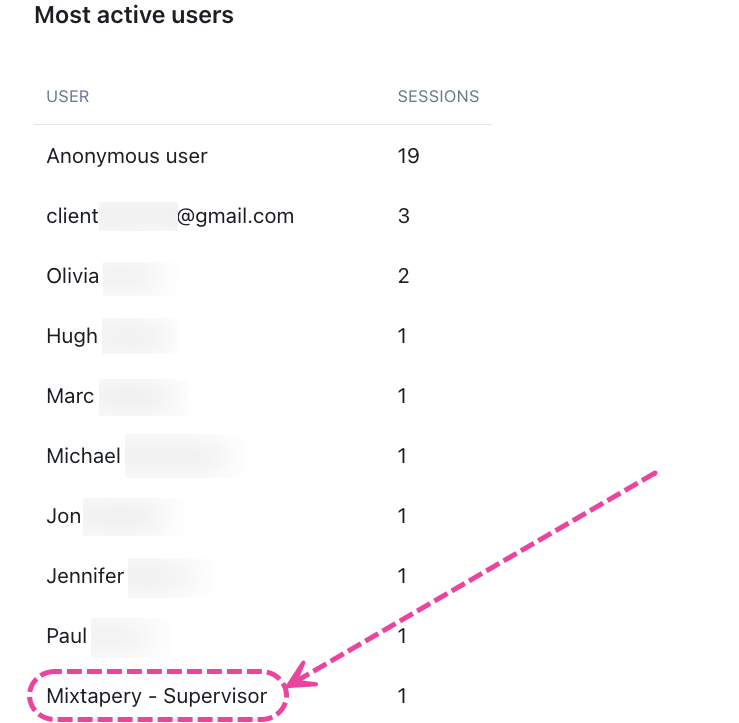Click the 19 sessions count for Anonymous user
This screenshot has width=739, height=723.
(408, 156)
